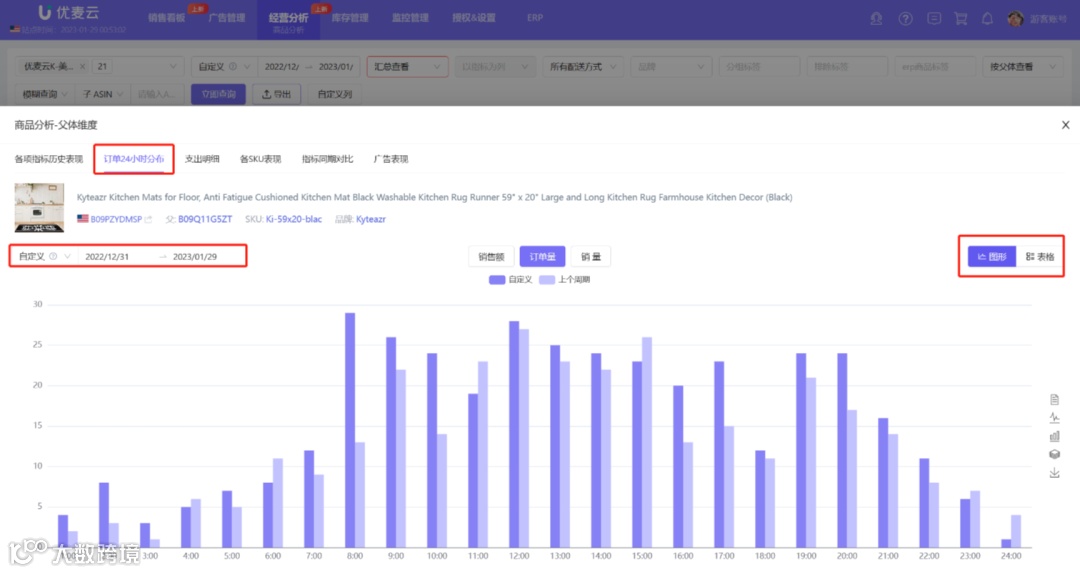Open the 按父体查看 dropdown
The width and height of the screenshot is (1080, 573).
pos(1022,67)
